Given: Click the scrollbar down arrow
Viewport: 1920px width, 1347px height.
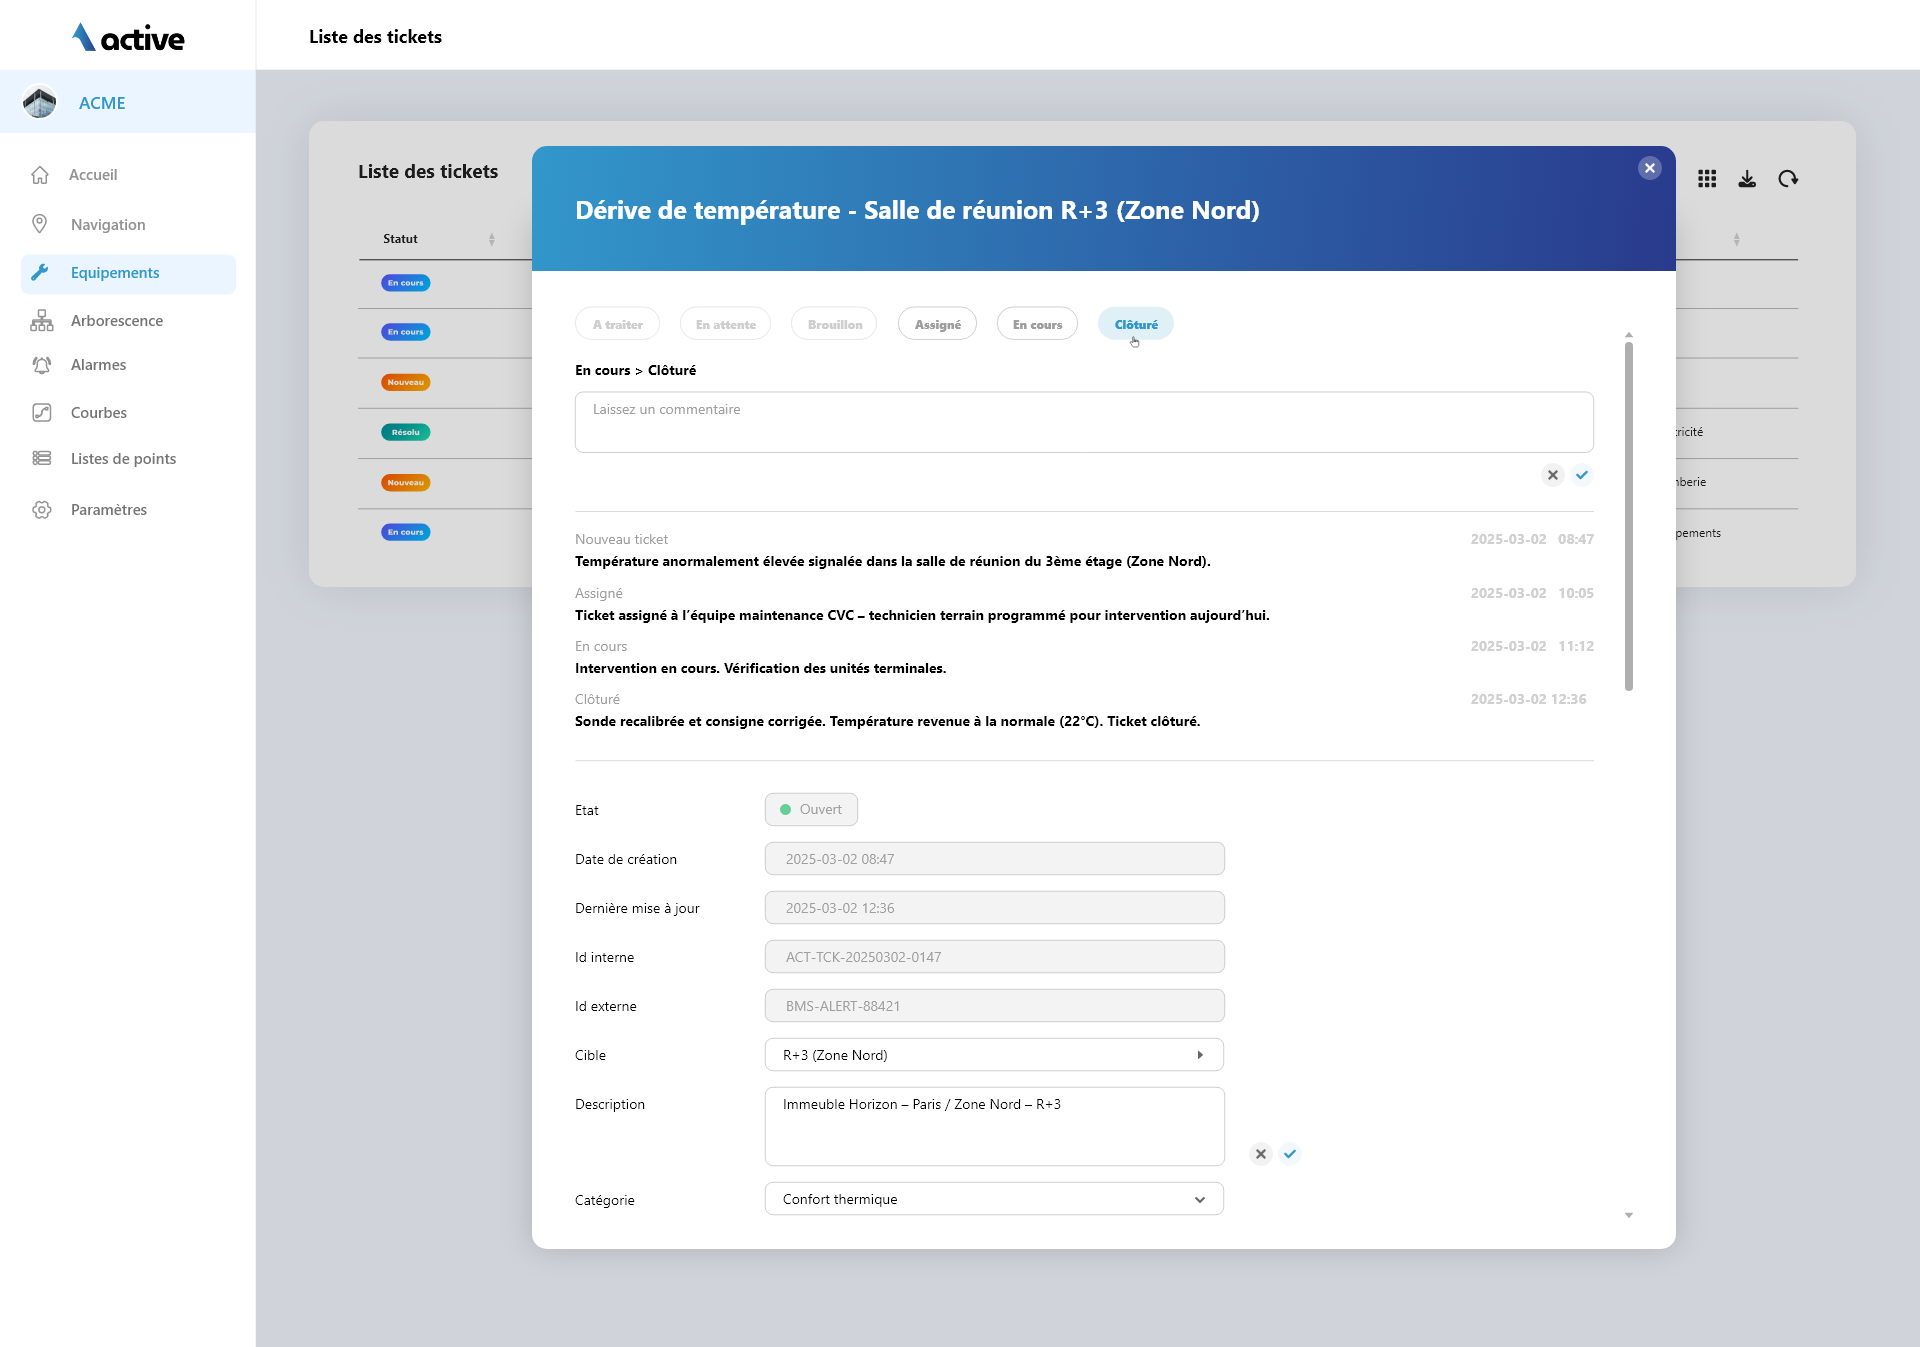Looking at the screenshot, I should (x=1629, y=1215).
